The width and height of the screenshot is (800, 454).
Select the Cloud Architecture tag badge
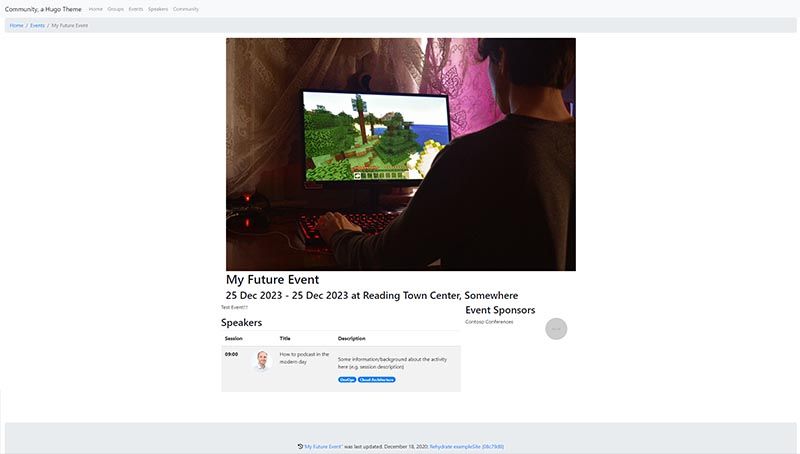(377, 380)
